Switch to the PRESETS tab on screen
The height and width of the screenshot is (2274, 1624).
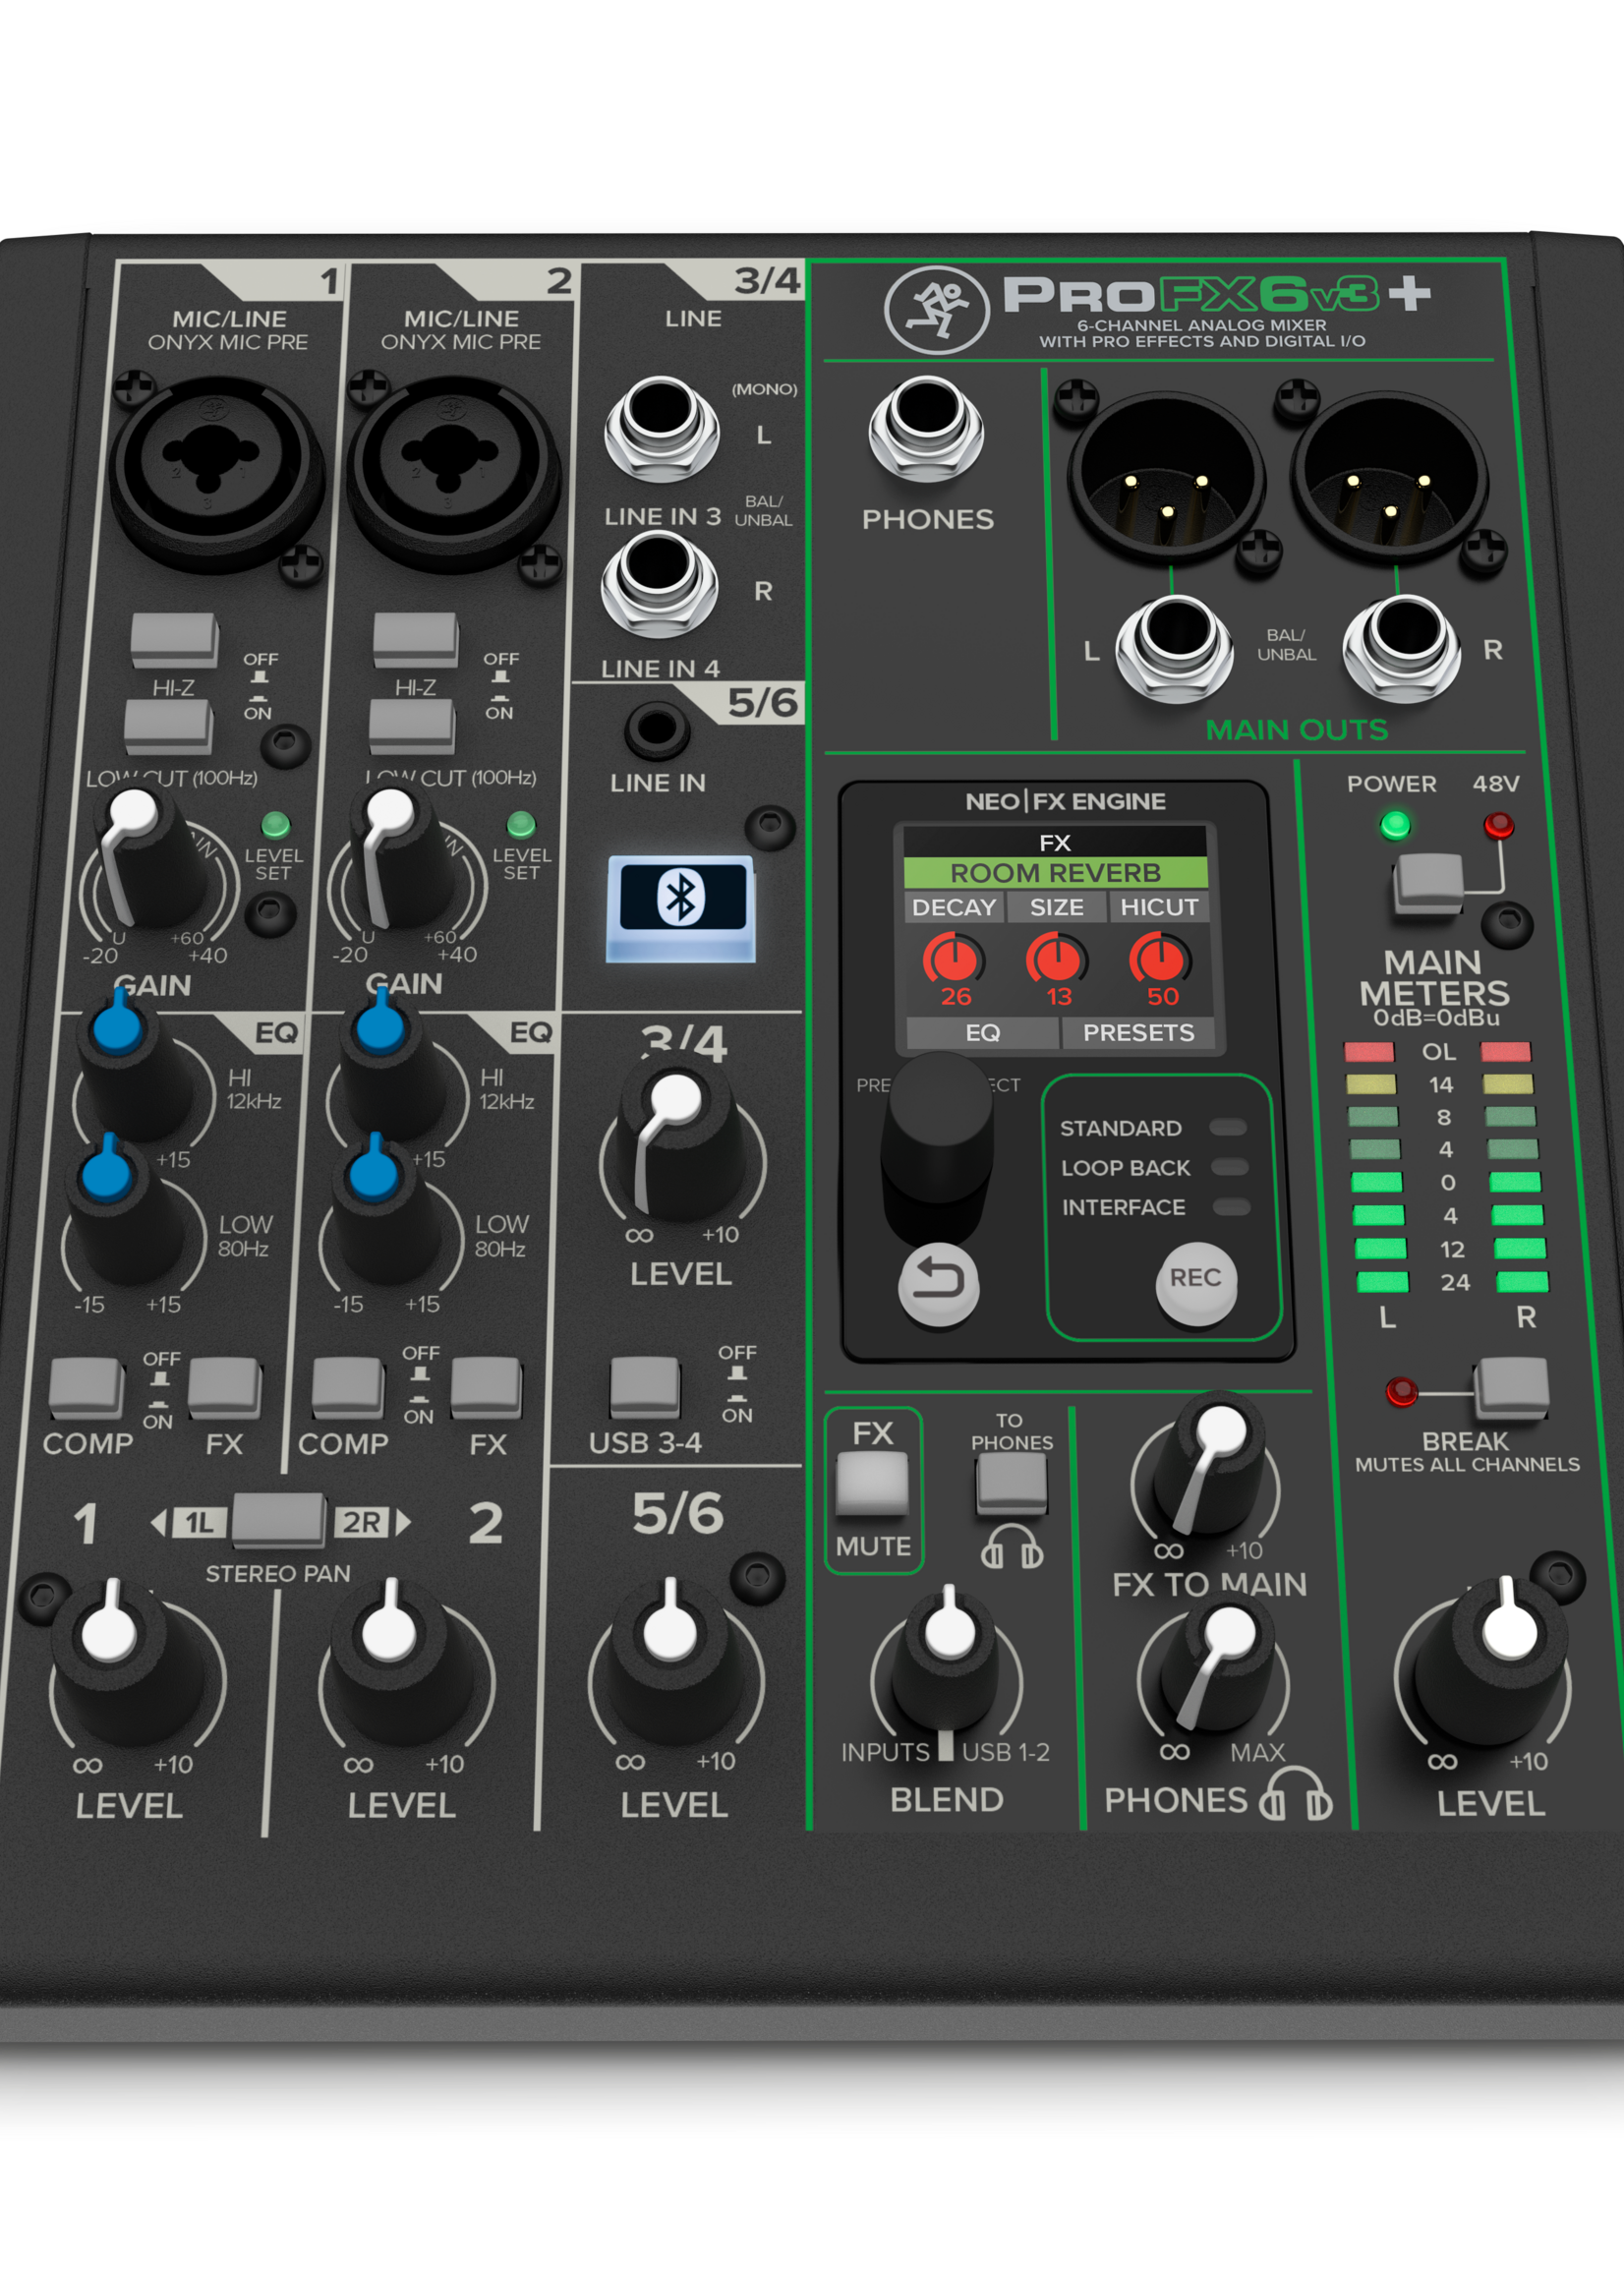[x=1138, y=1032]
